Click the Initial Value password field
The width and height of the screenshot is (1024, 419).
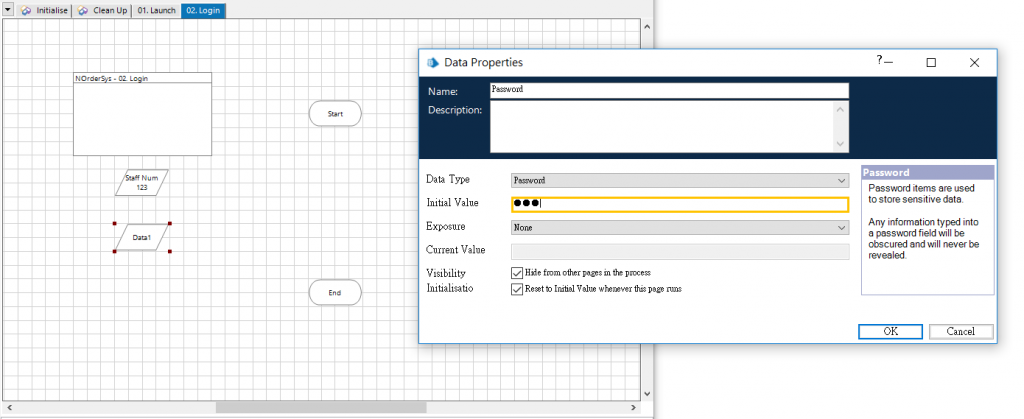click(680, 204)
